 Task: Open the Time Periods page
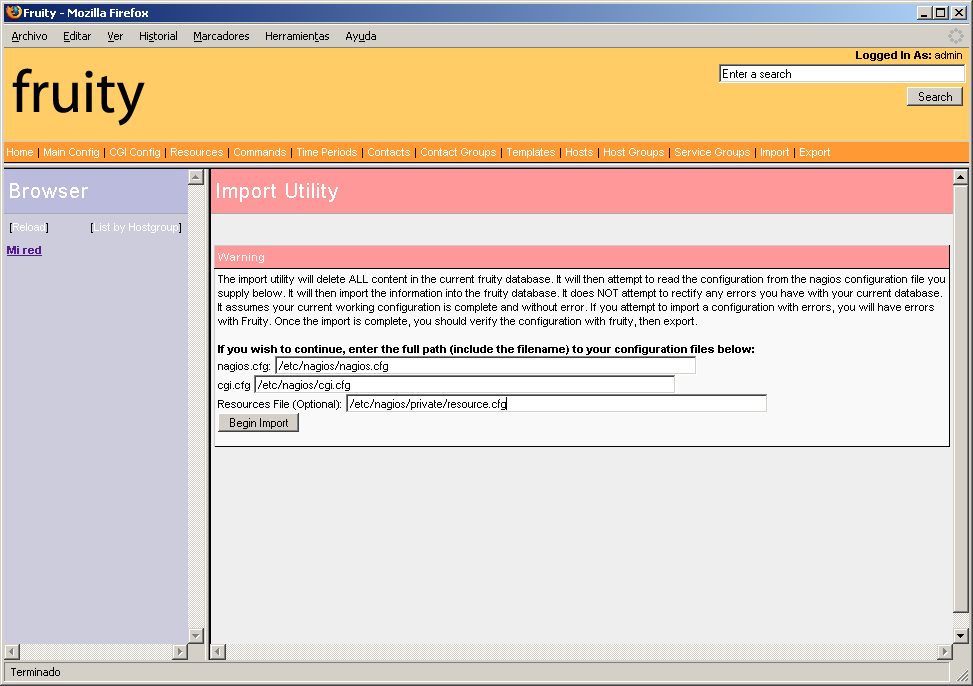coord(326,152)
